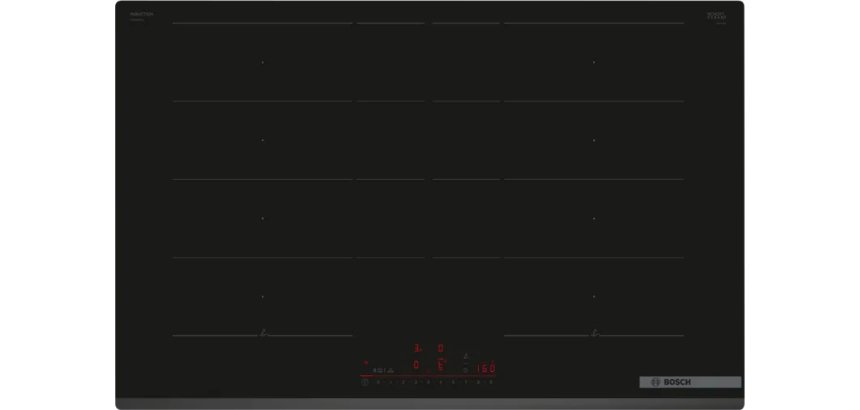Click the INDUCTION label text

[141, 14]
